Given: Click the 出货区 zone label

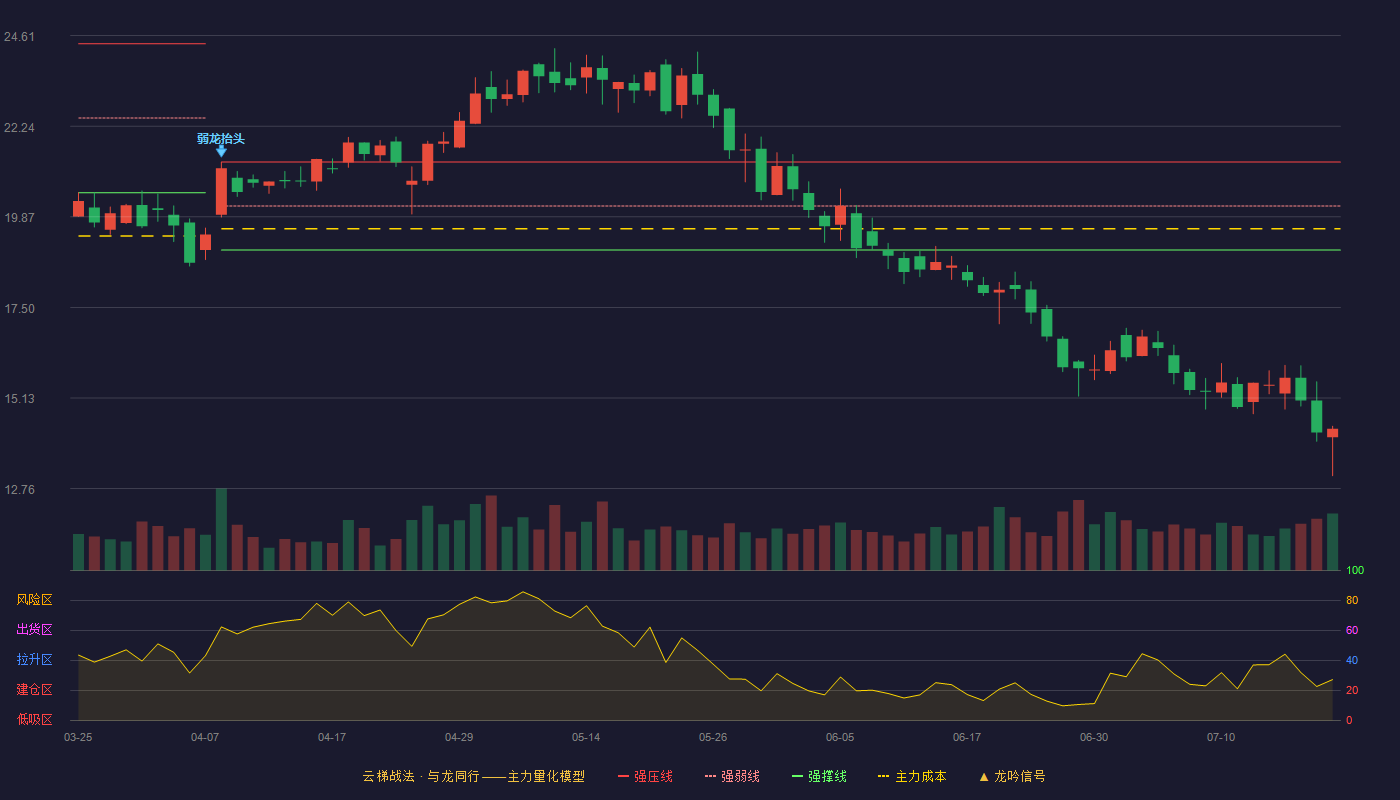Looking at the screenshot, I should point(34,630).
